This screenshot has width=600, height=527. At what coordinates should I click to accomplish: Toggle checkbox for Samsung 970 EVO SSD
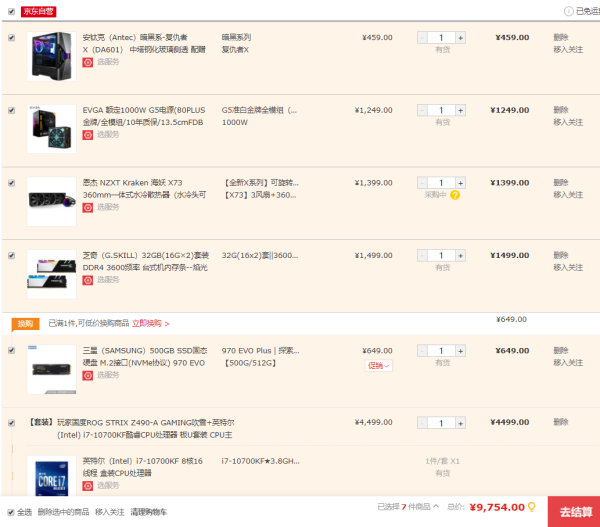(11, 350)
